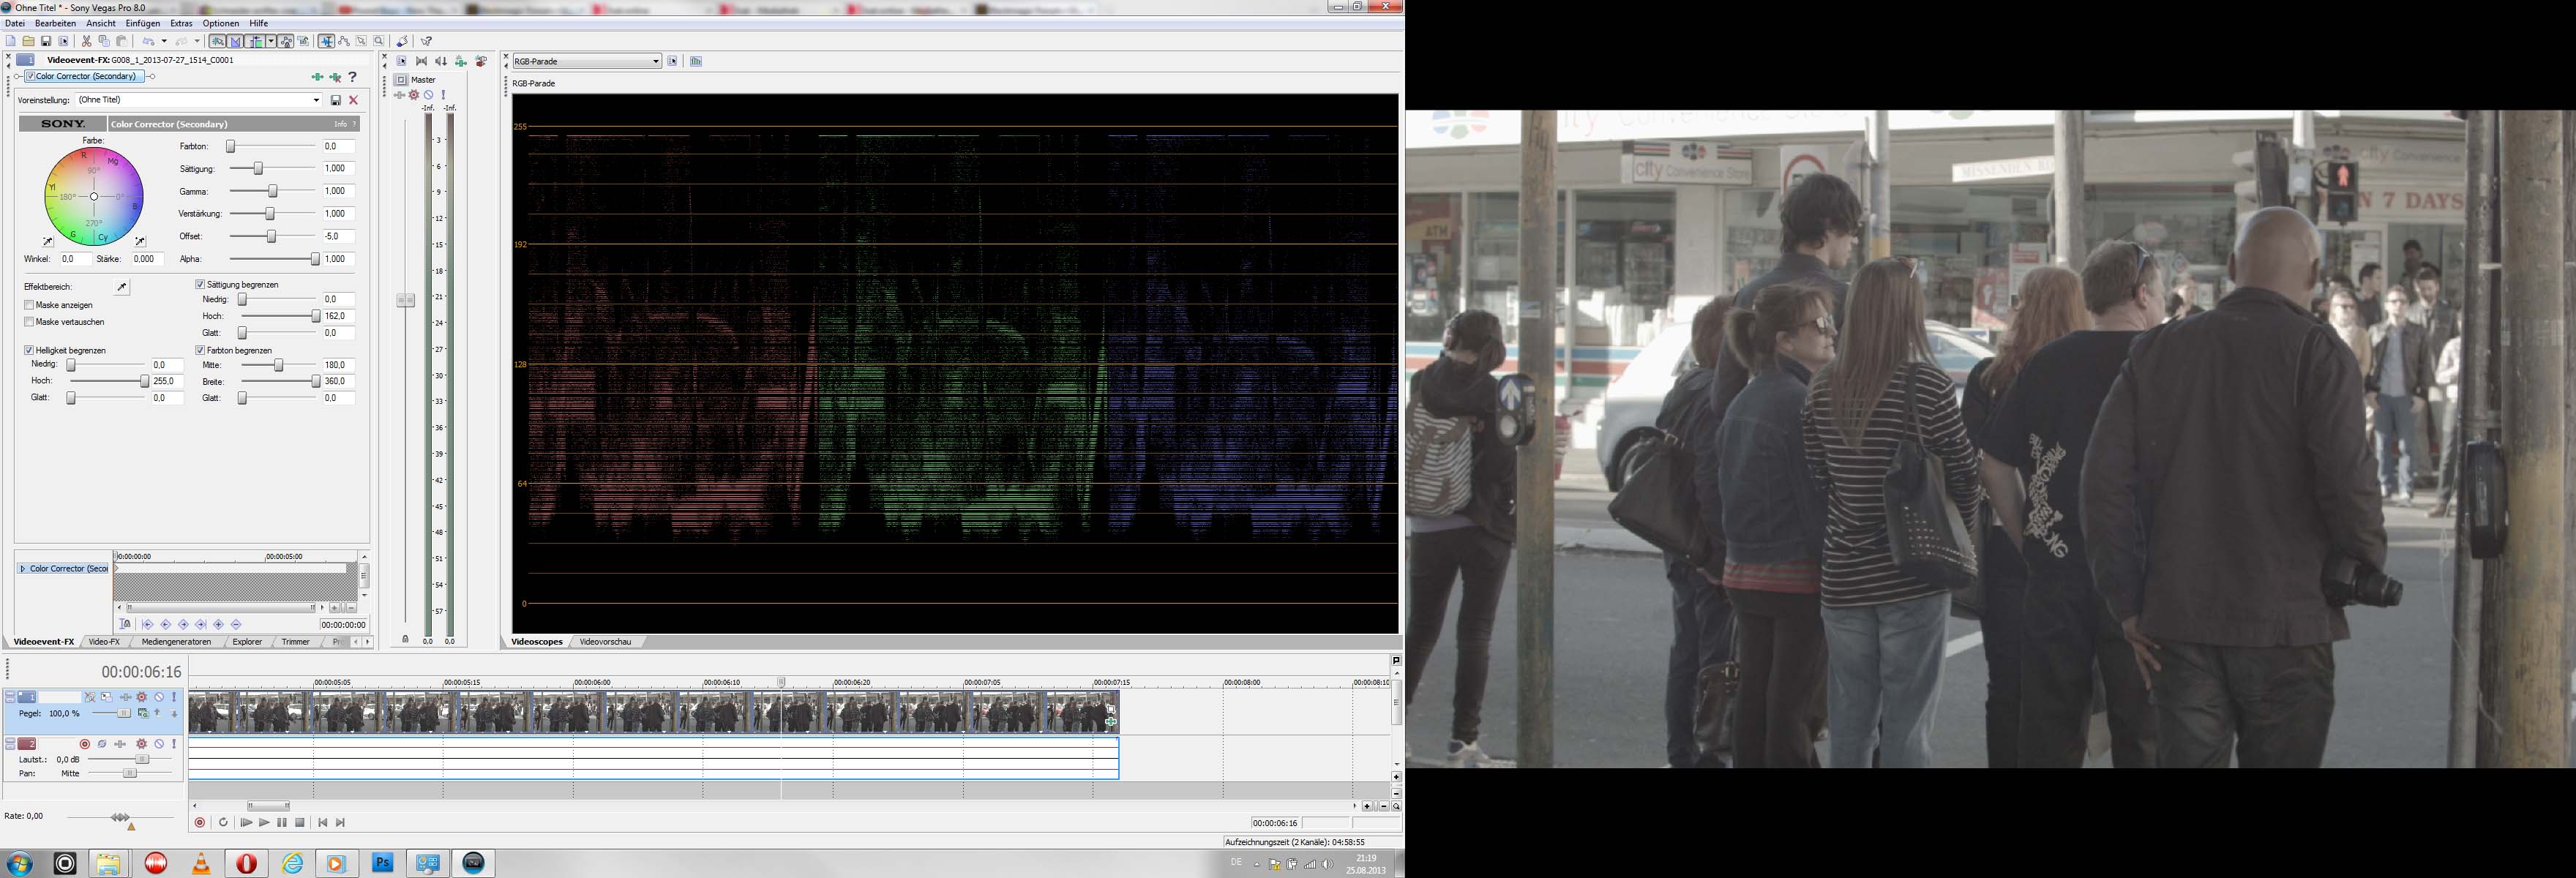The image size is (2576, 878).
Task: Toggle Color Corrector (Secondary) chain checkbox
Action: (31, 76)
